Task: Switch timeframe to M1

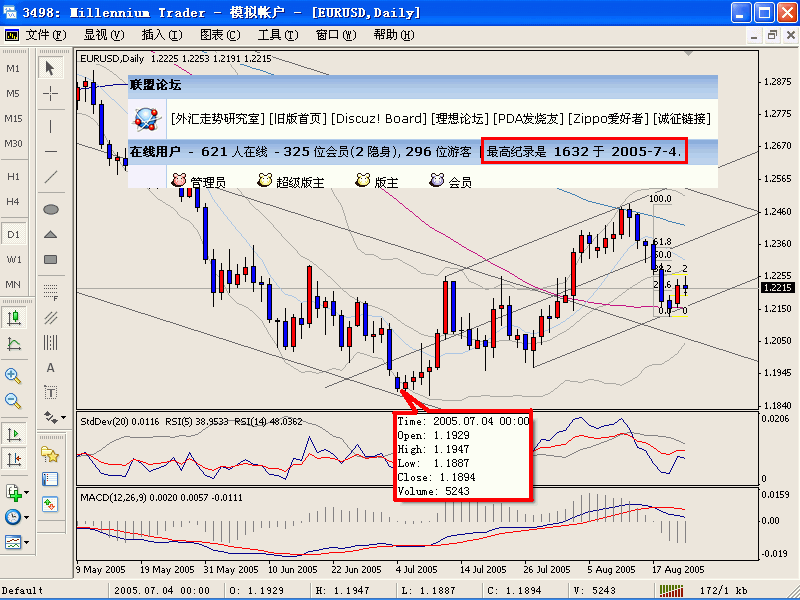Action: pyautogui.click(x=13, y=68)
